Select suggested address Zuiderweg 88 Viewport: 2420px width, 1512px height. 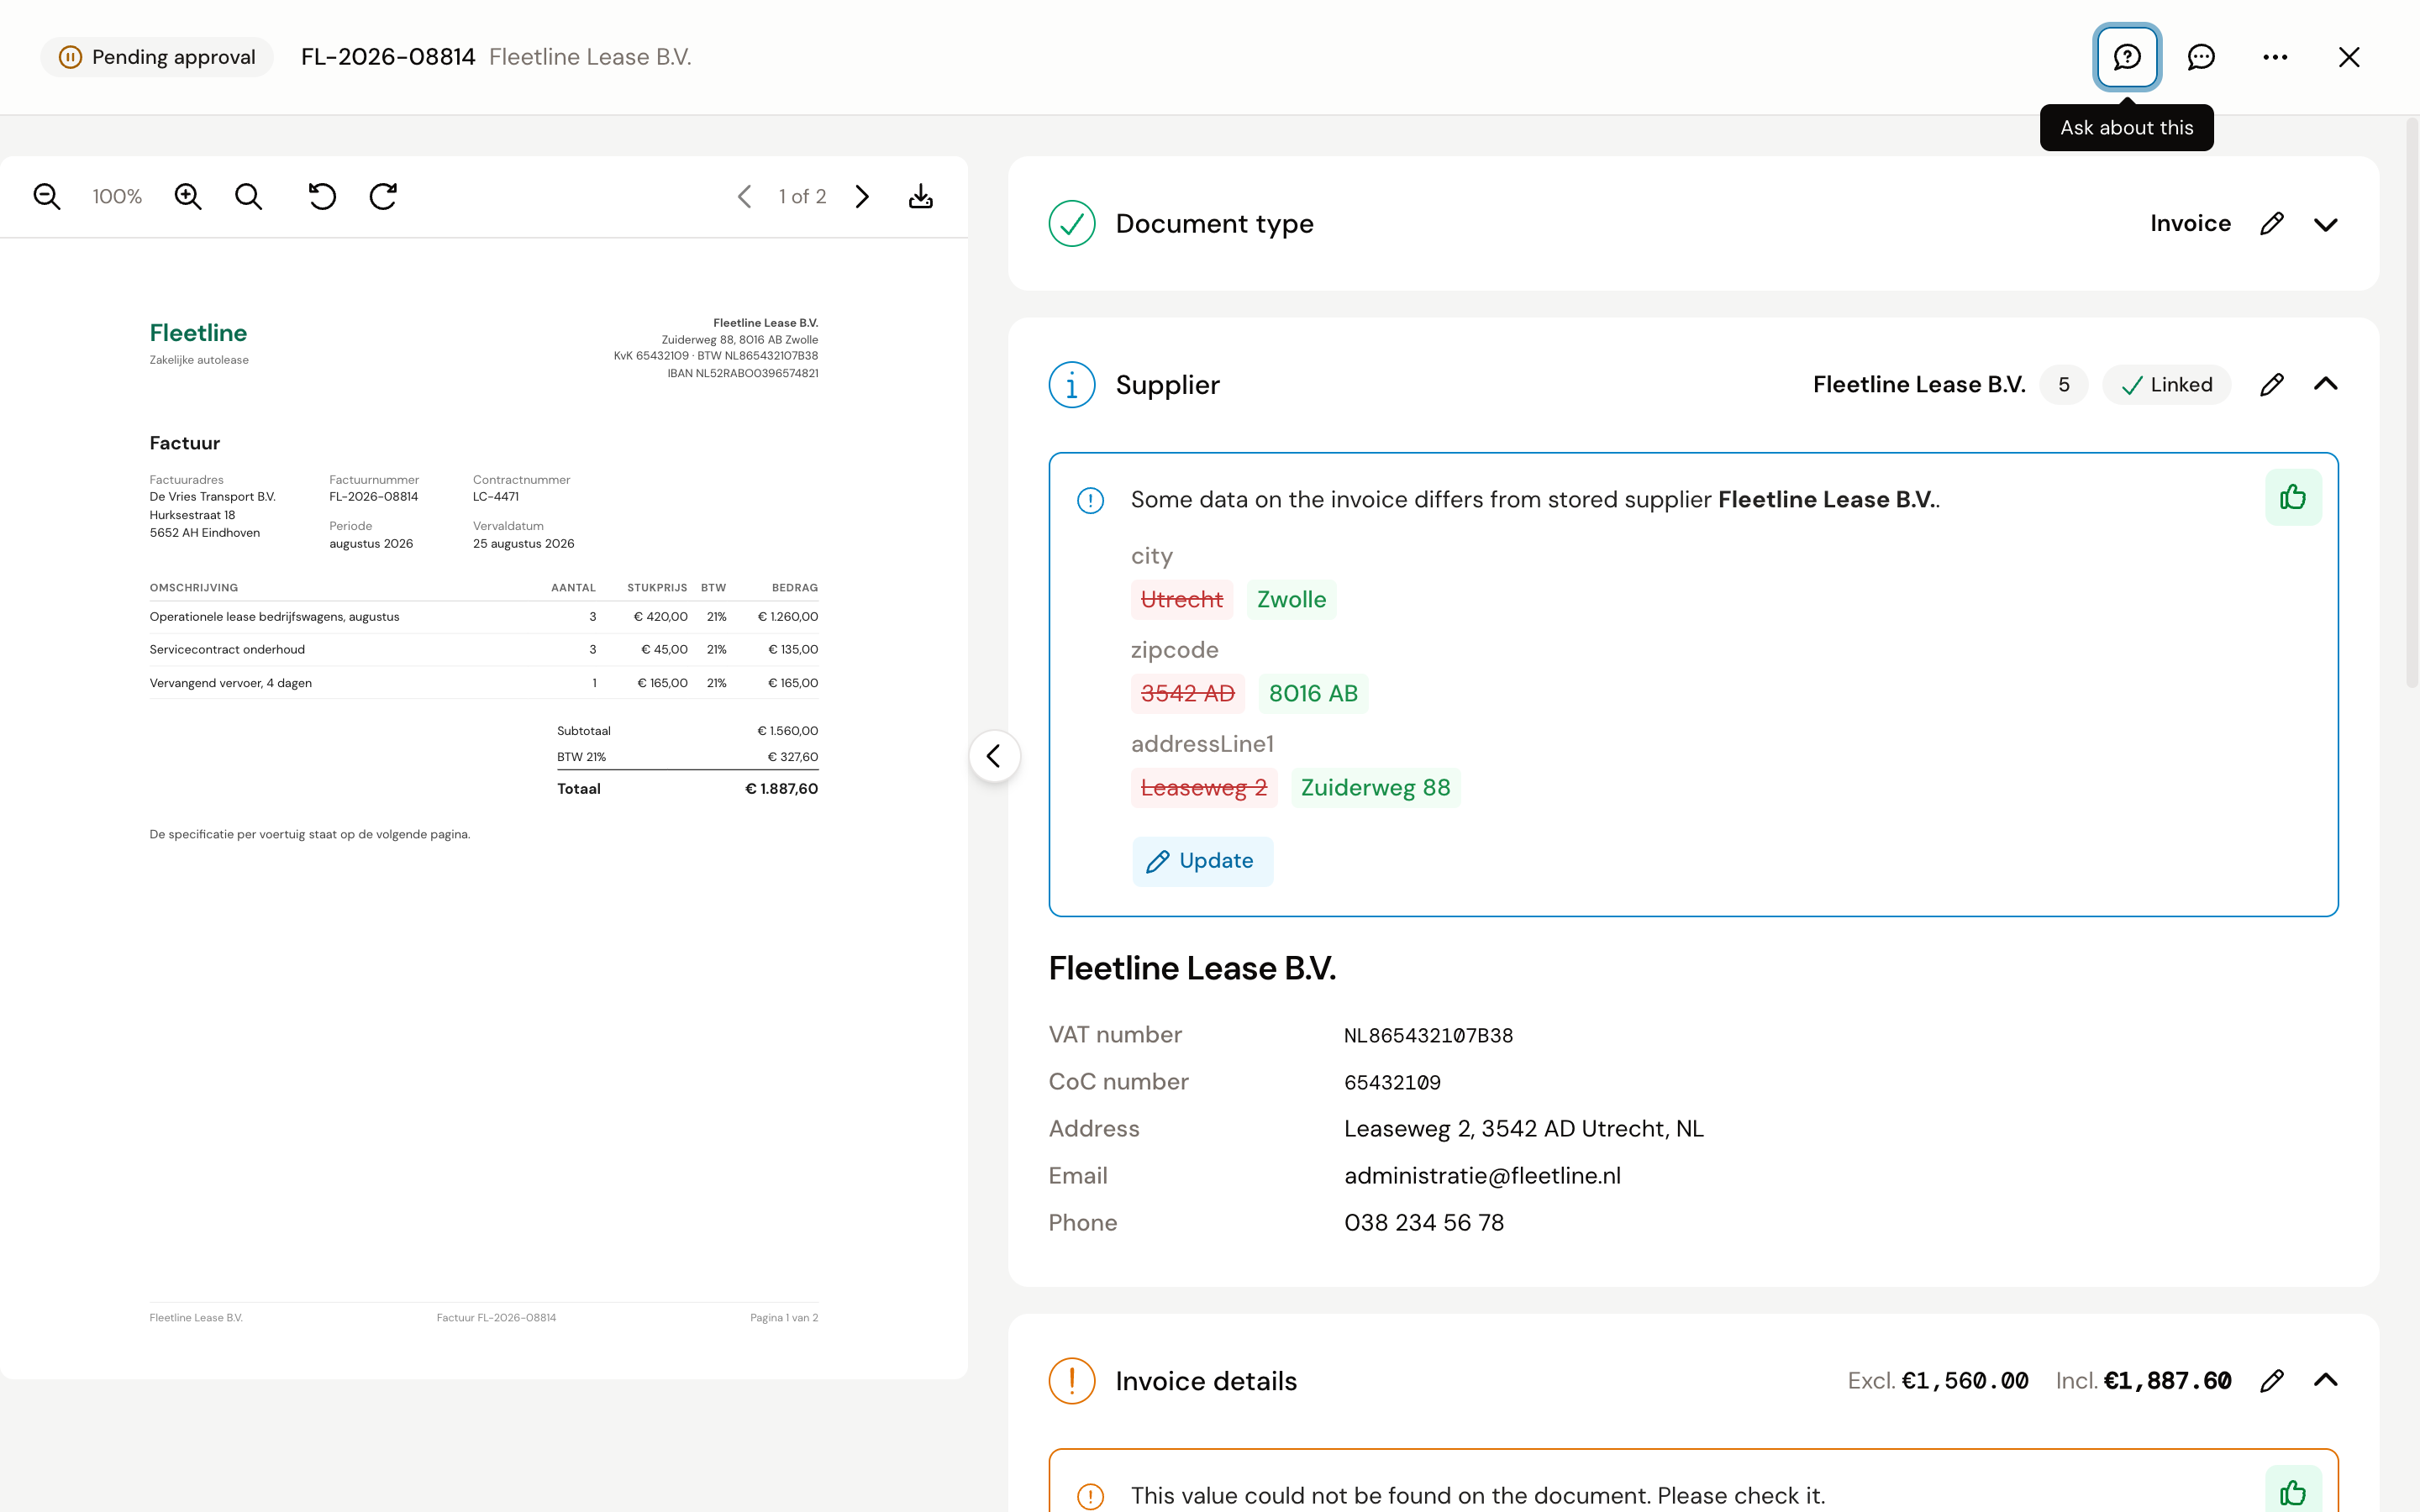(x=1375, y=787)
